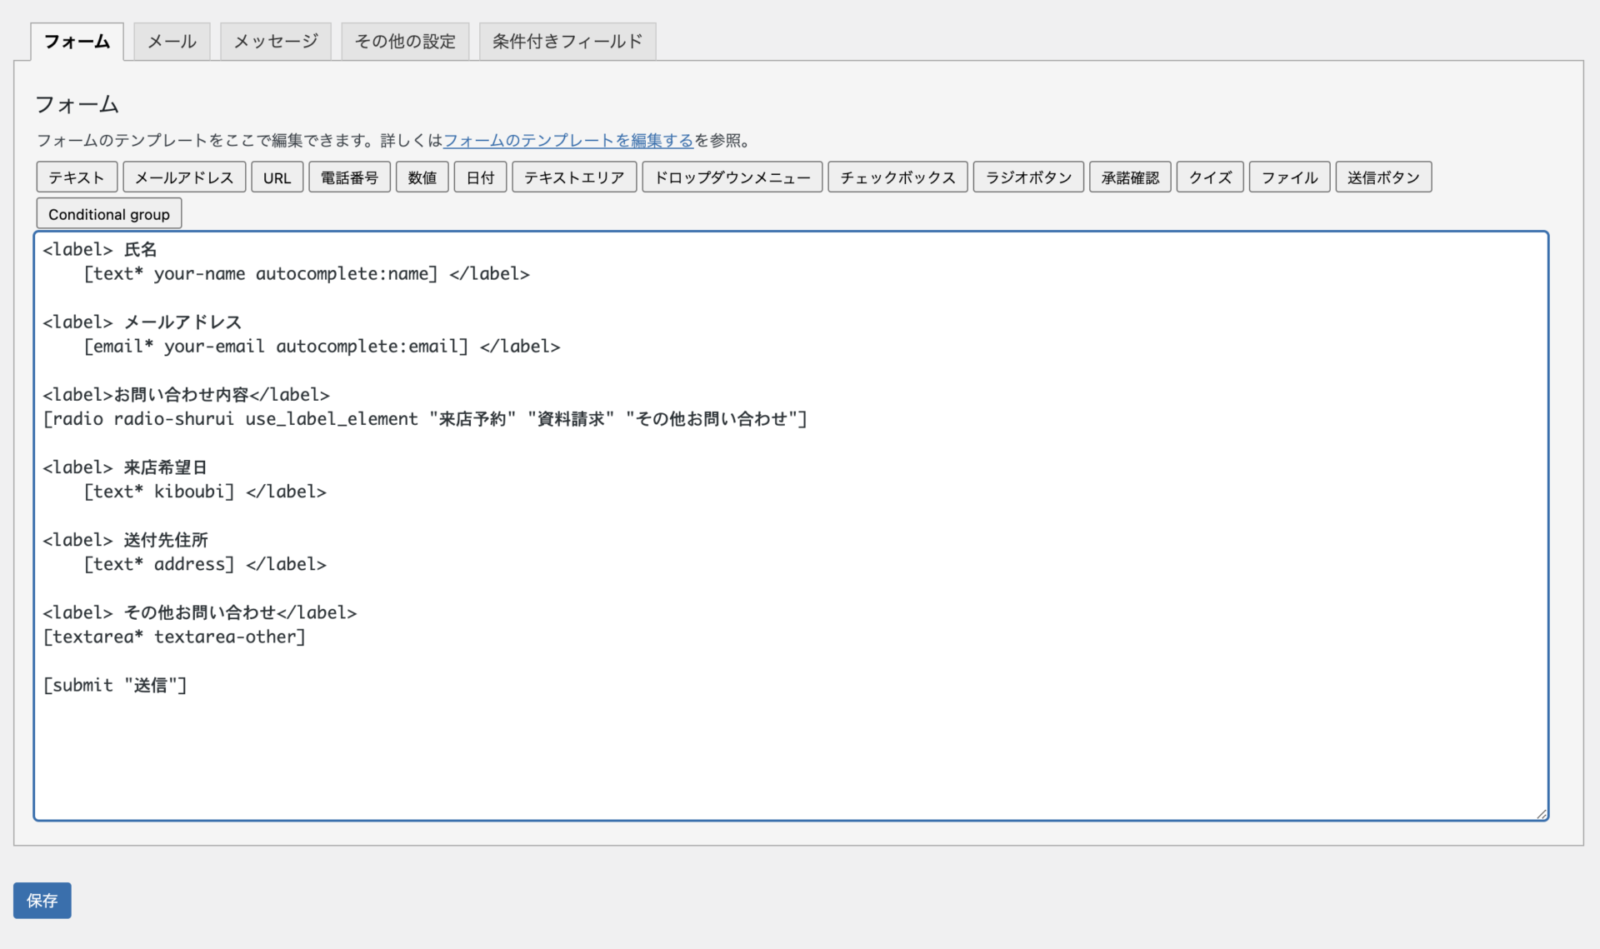The height and width of the screenshot is (949, 1600).
Task: Insert a ドロップダウンメニュー tag
Action: (x=732, y=177)
